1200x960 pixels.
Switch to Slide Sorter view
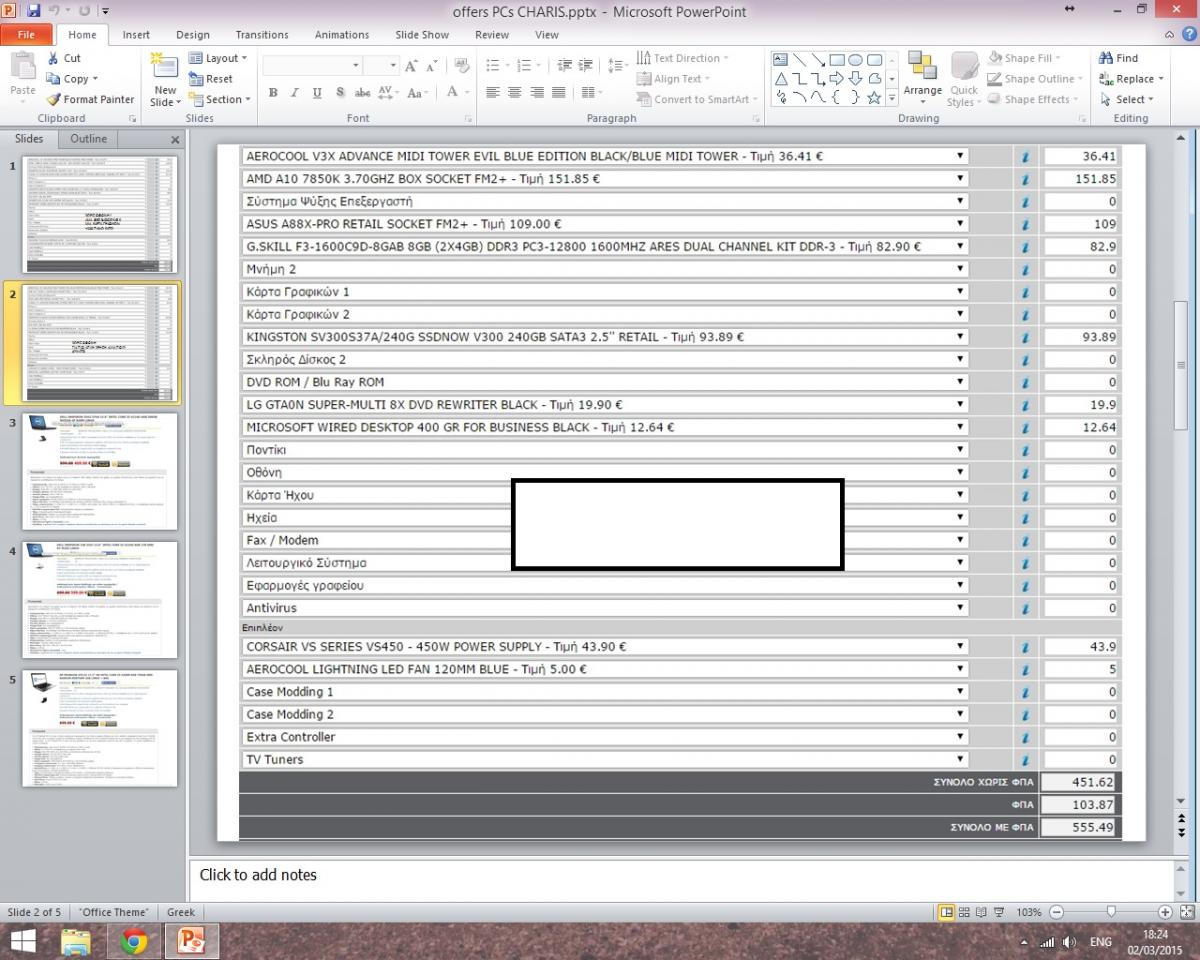tap(964, 912)
